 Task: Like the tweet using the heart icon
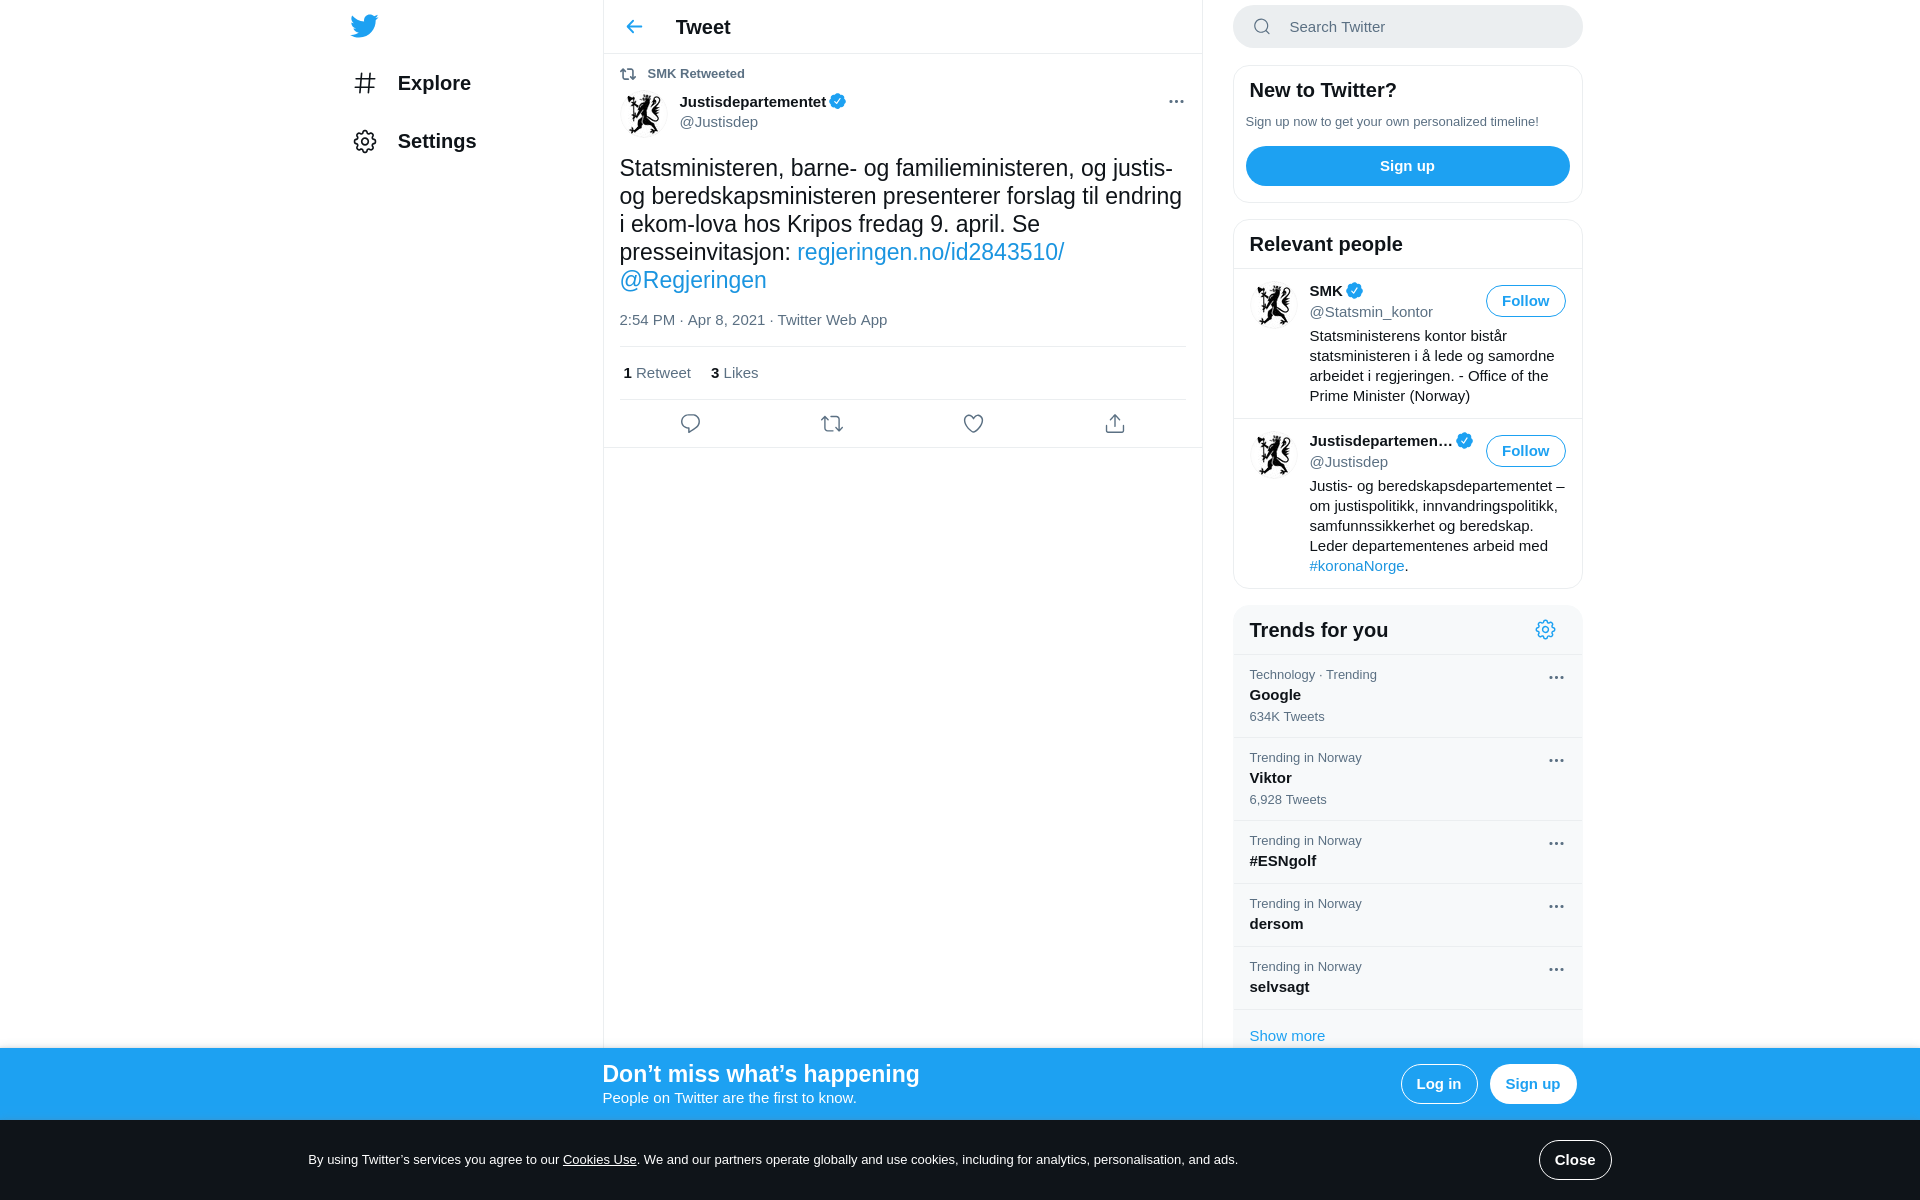coord(973,424)
